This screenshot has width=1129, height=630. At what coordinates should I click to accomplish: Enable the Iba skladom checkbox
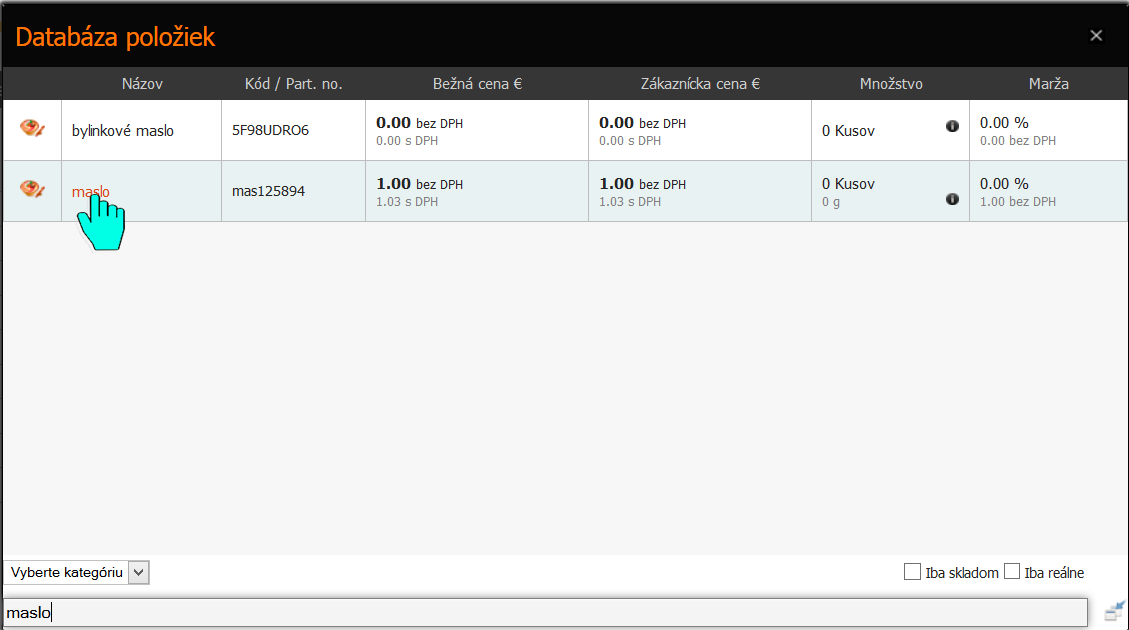912,572
